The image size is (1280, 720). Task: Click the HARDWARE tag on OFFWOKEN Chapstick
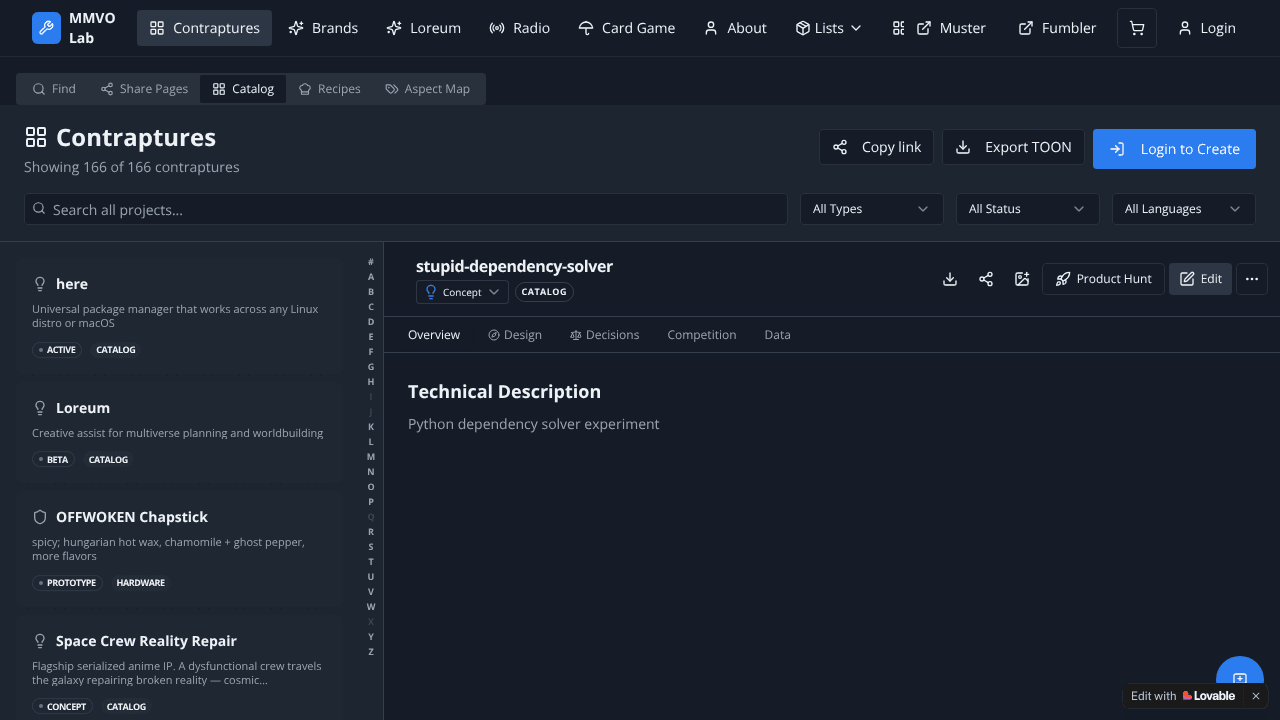141,583
